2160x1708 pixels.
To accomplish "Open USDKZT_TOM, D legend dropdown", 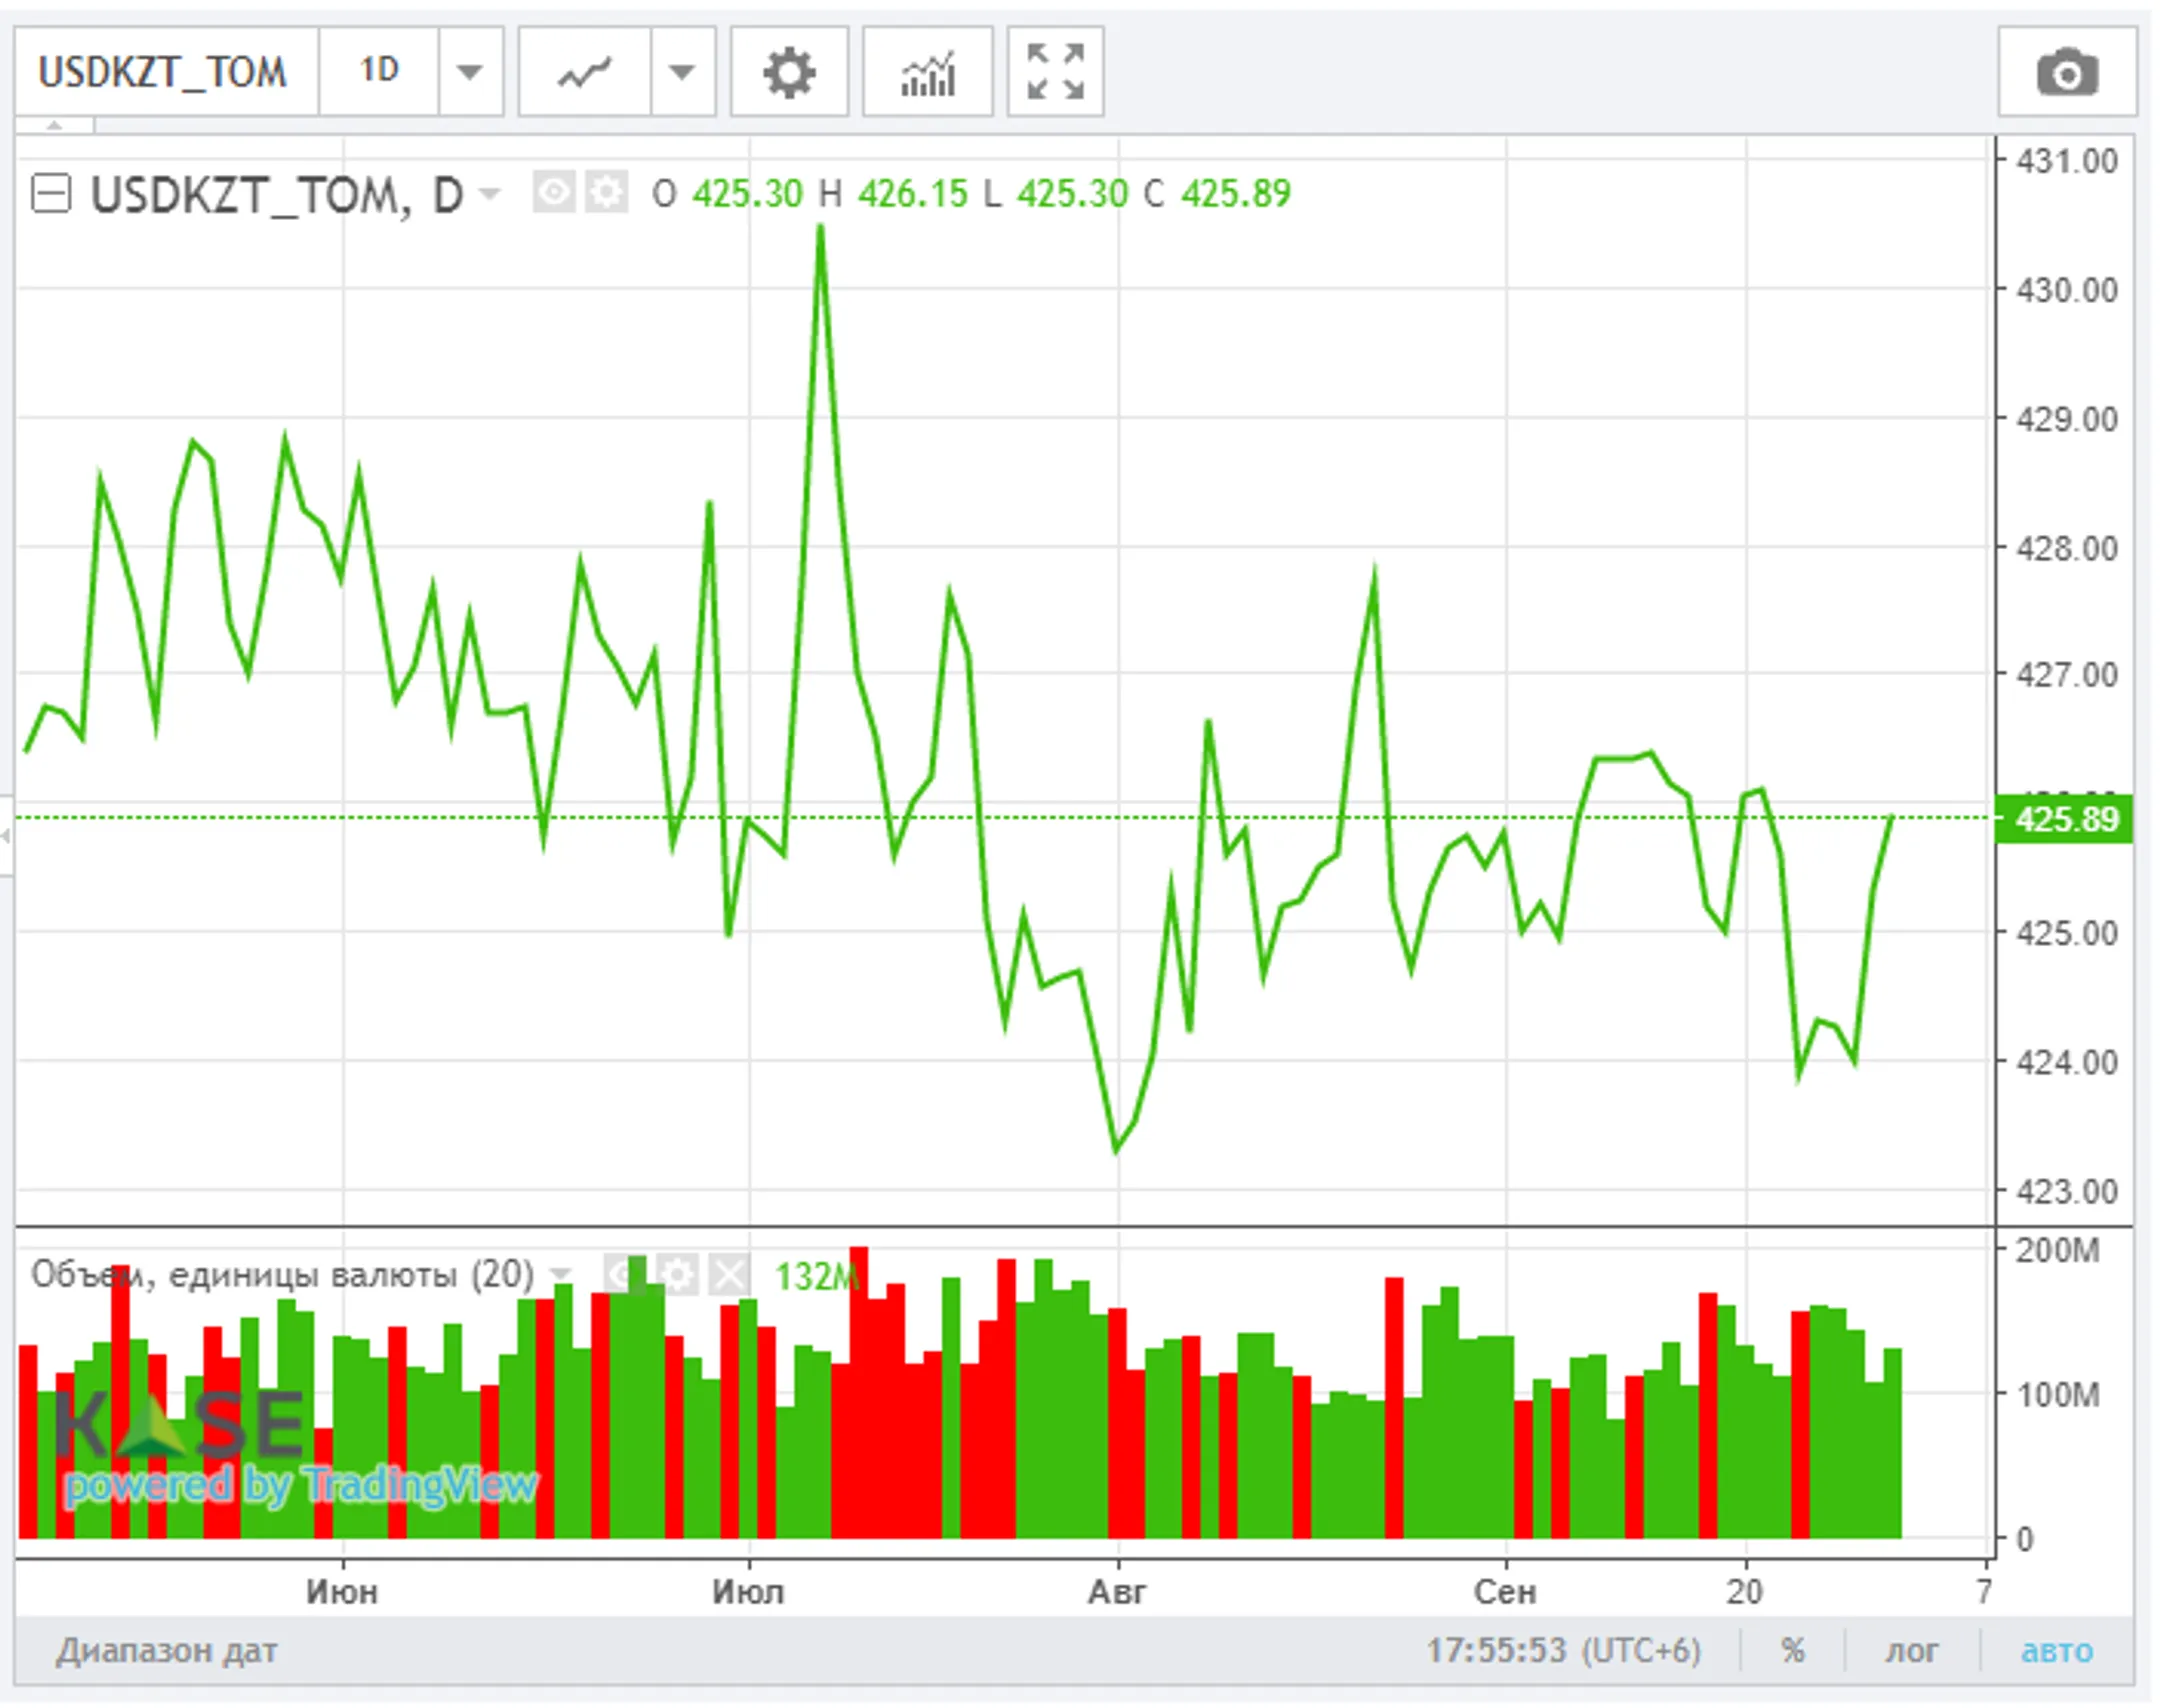I will (x=490, y=193).
